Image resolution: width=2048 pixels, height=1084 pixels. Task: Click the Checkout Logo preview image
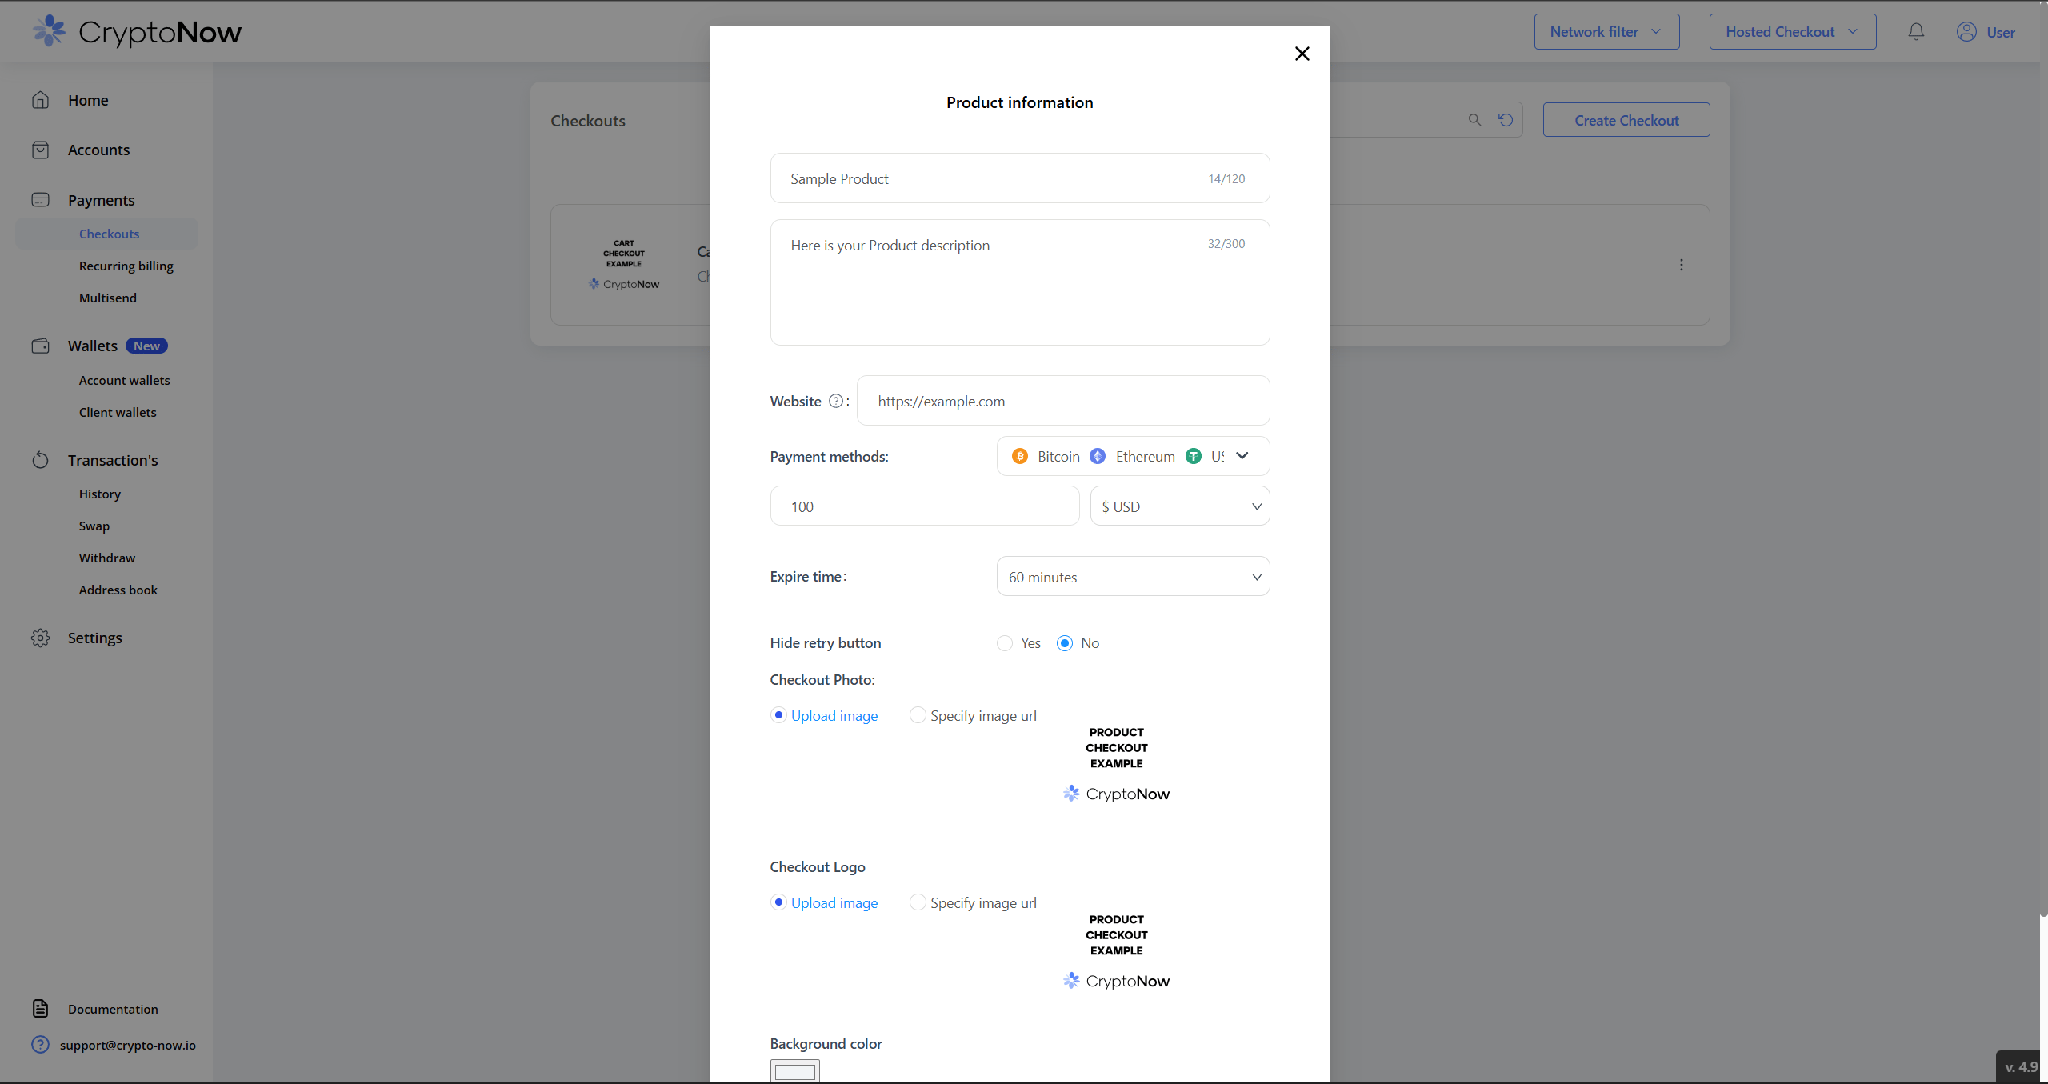(x=1116, y=951)
